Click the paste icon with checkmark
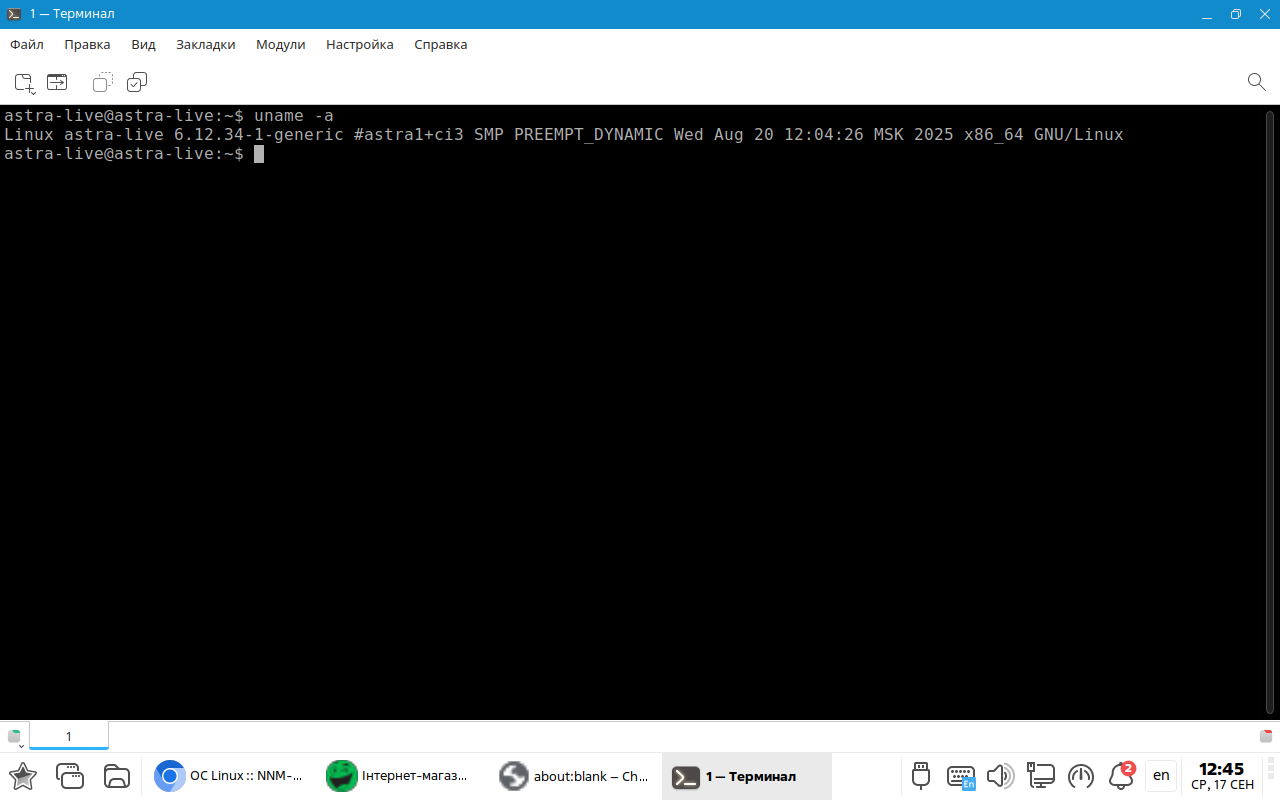This screenshot has height=800, width=1280. click(x=137, y=82)
